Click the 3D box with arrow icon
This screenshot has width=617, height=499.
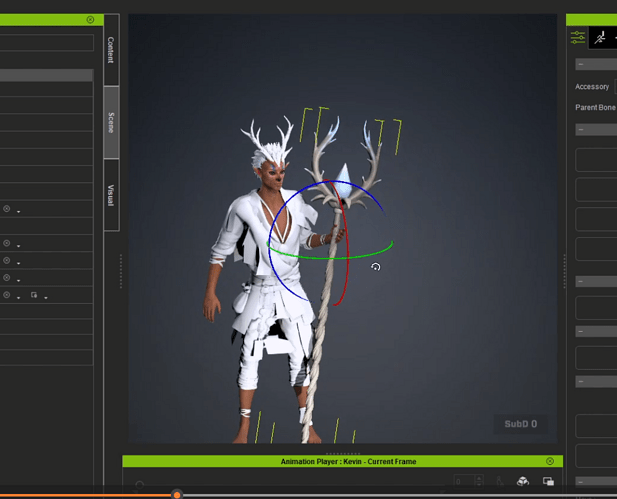coord(523,481)
